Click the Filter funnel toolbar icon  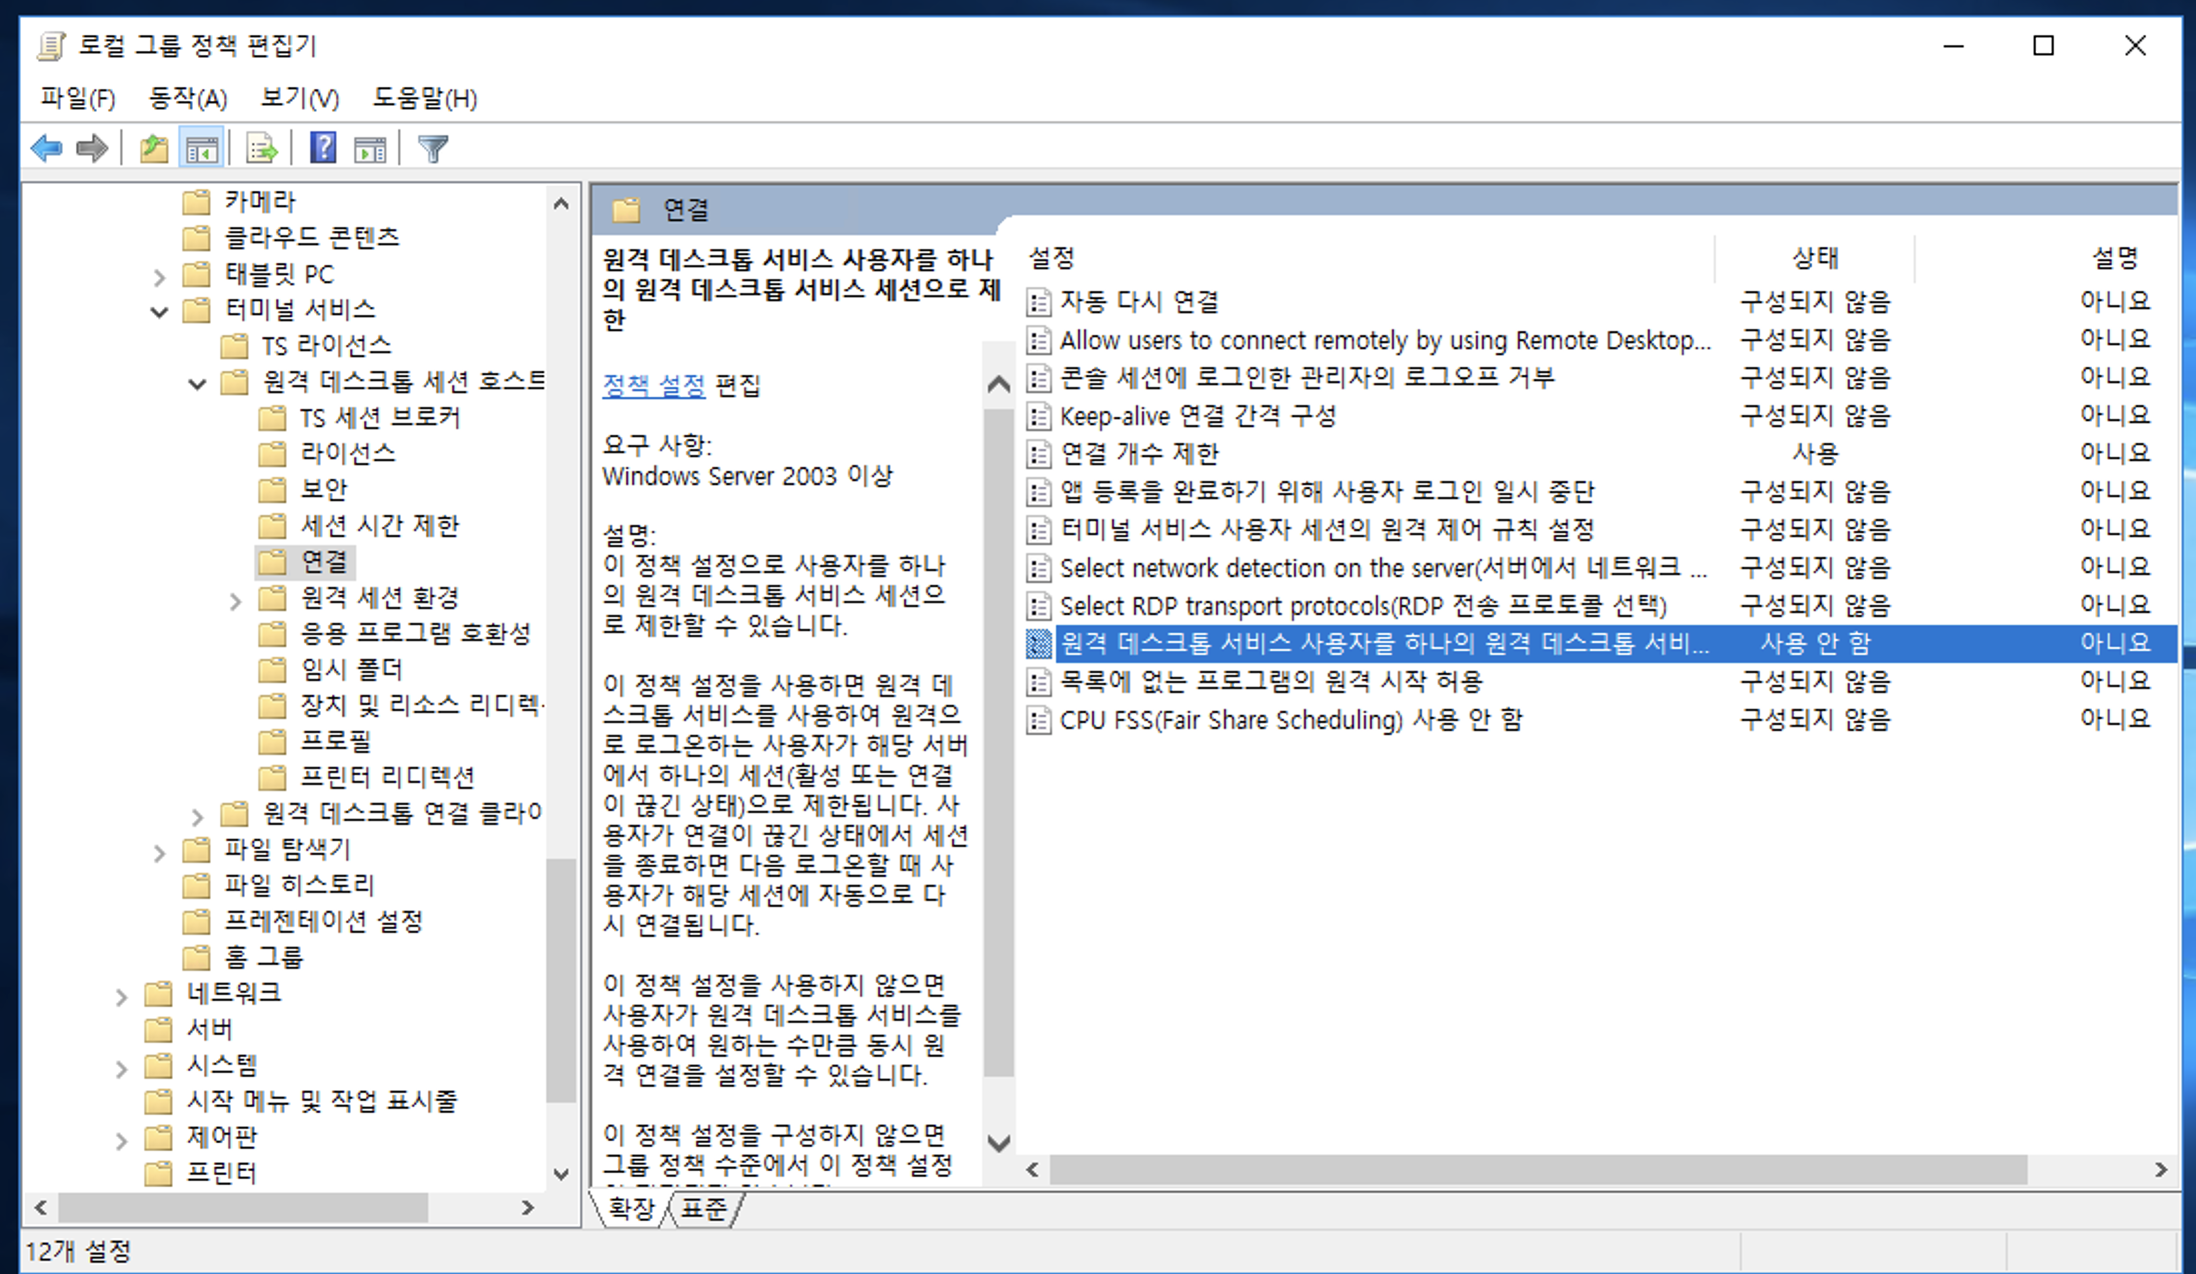tap(432, 149)
